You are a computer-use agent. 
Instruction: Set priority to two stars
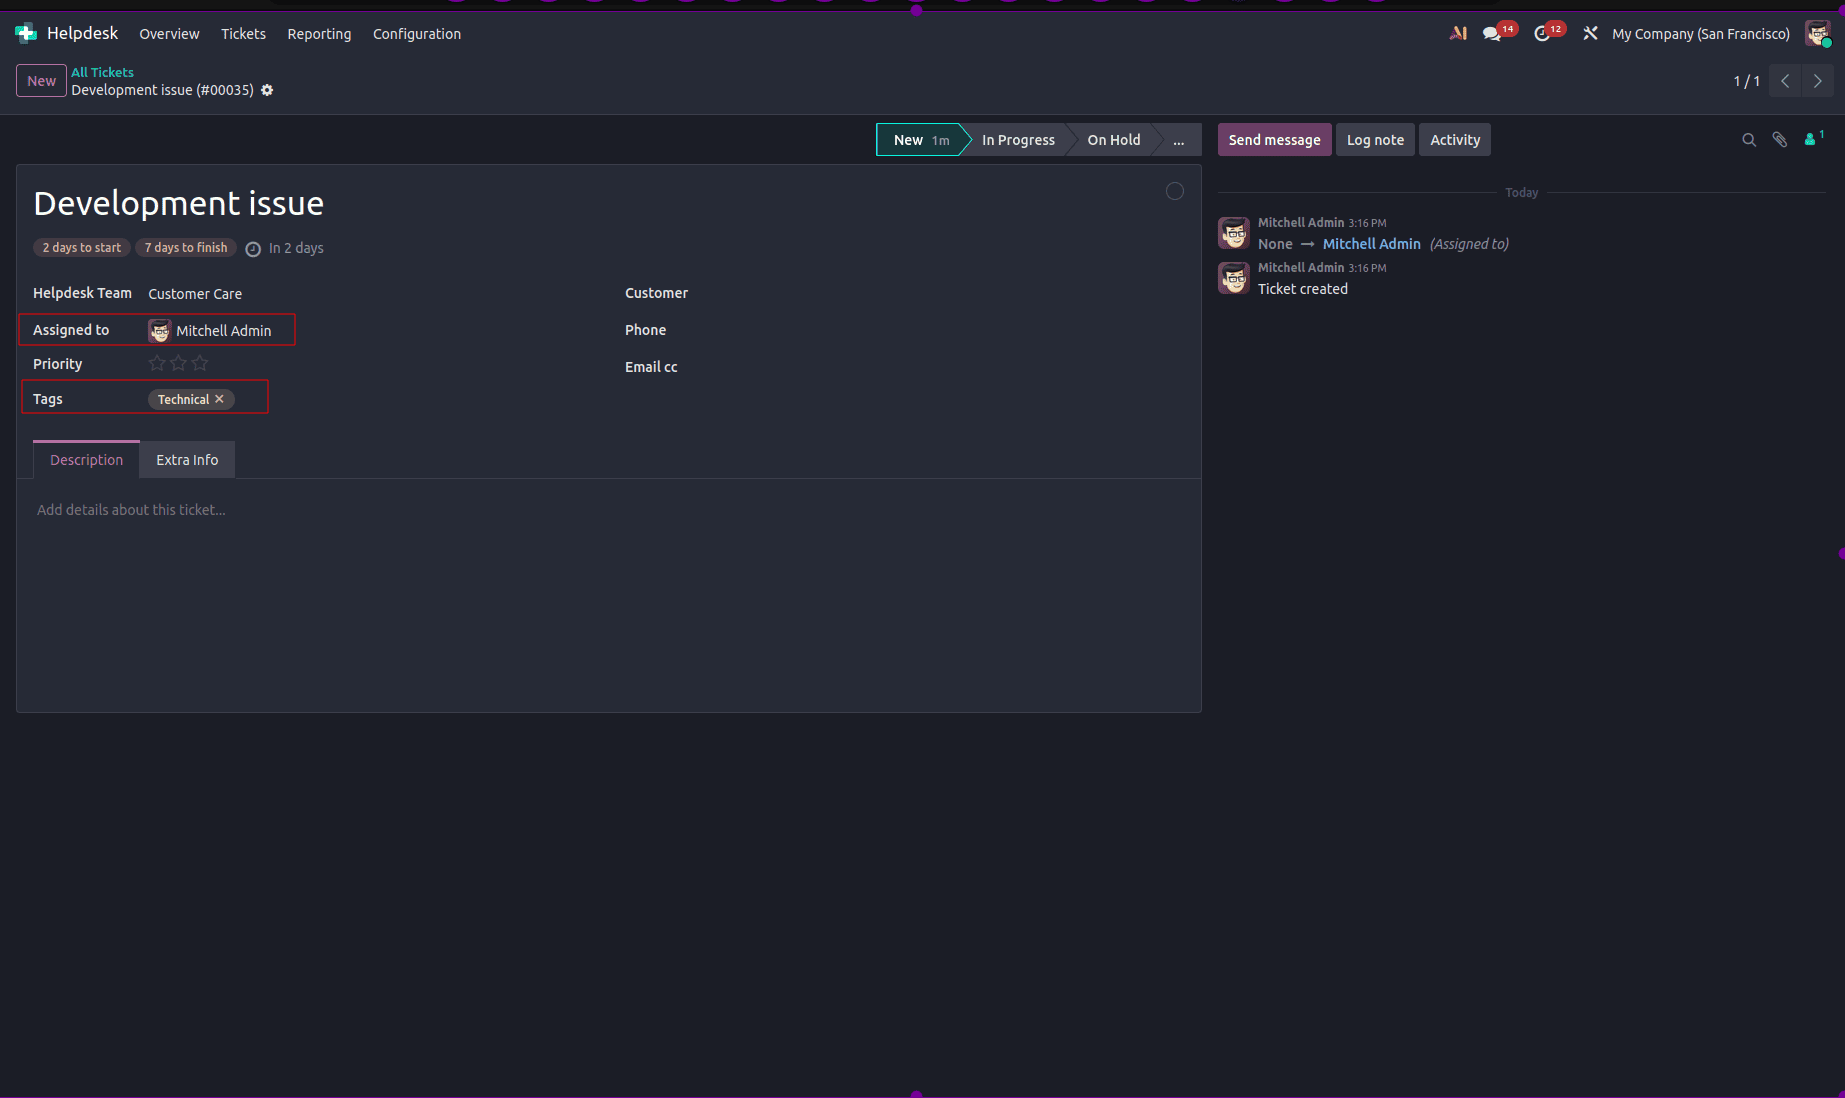[178, 363]
